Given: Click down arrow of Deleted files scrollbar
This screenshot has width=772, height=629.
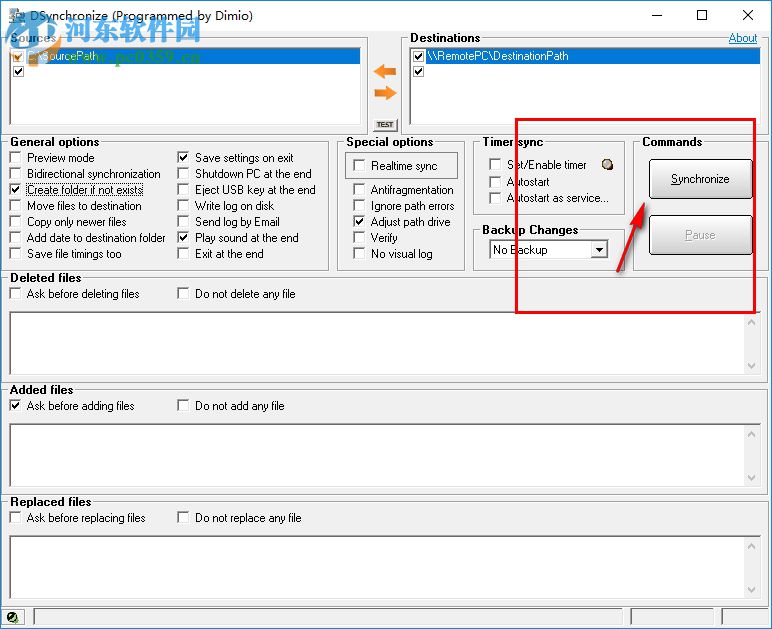Looking at the screenshot, I should coord(751,365).
